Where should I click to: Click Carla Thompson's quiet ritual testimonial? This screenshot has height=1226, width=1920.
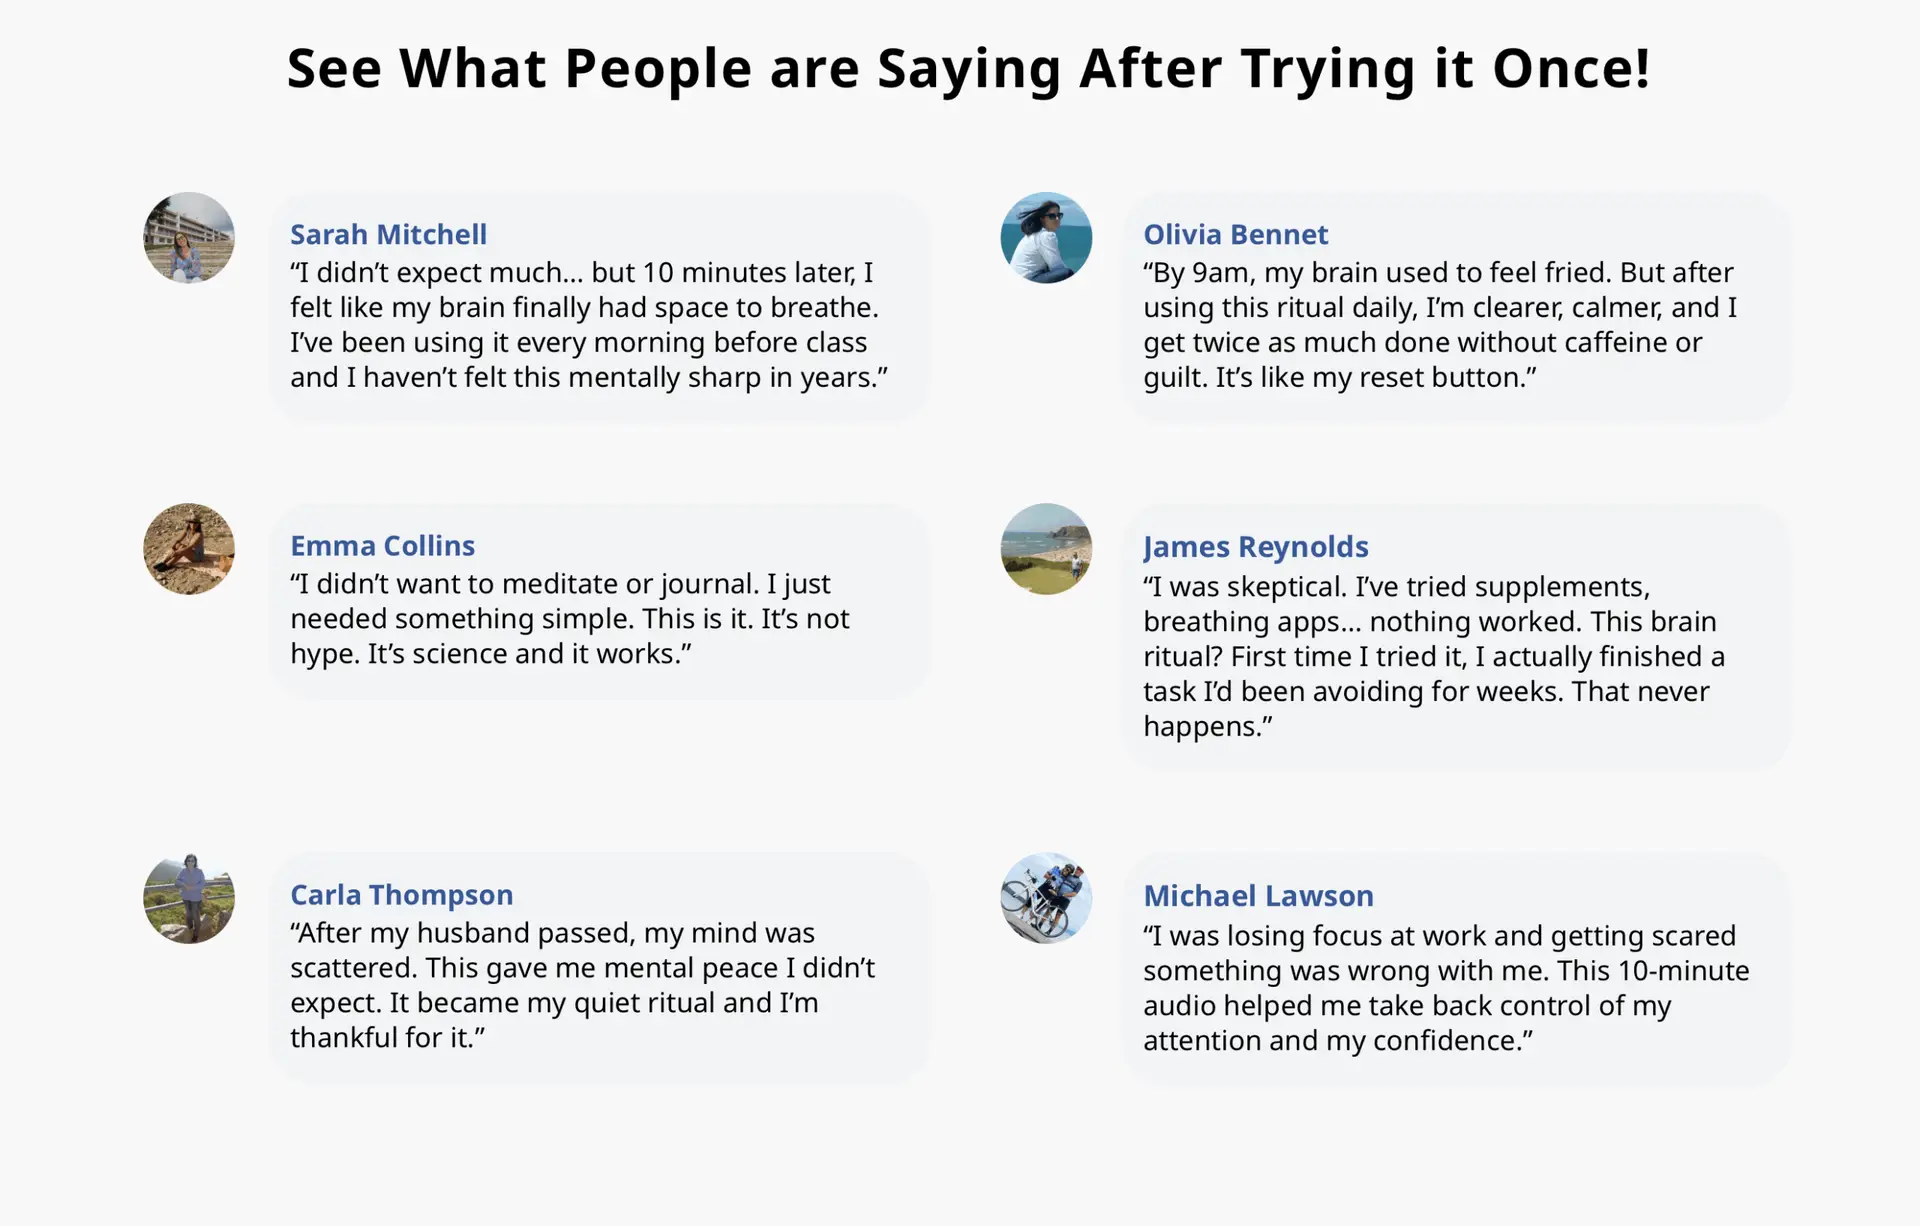(582, 985)
